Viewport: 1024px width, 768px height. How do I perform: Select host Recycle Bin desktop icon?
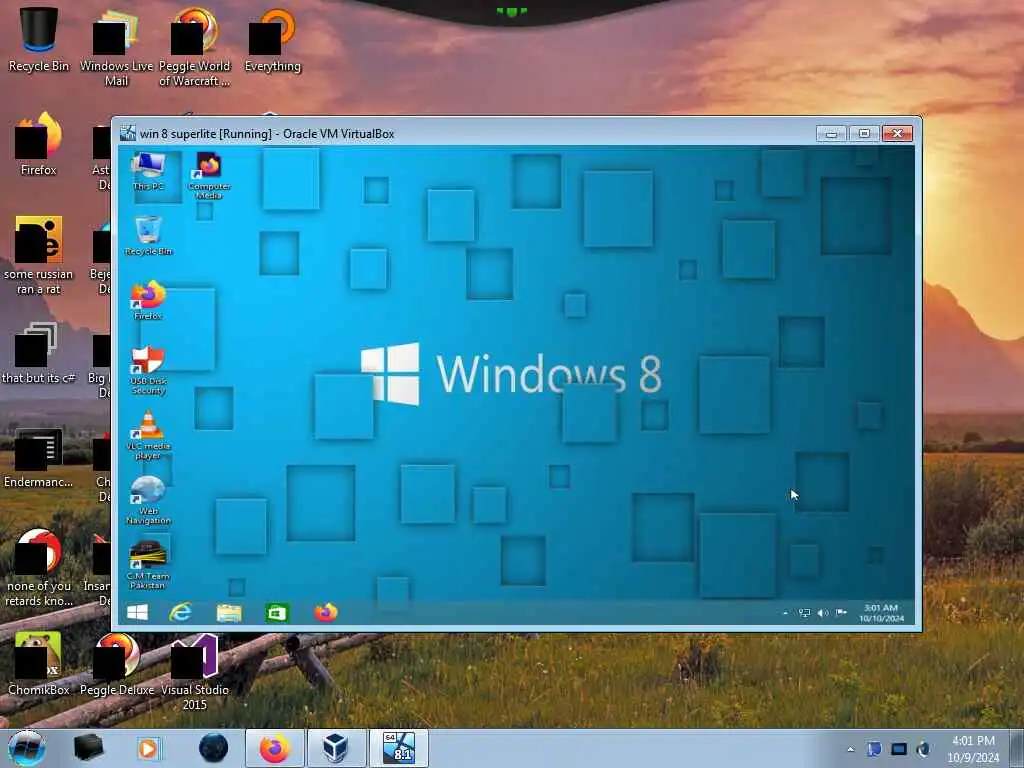[39, 39]
